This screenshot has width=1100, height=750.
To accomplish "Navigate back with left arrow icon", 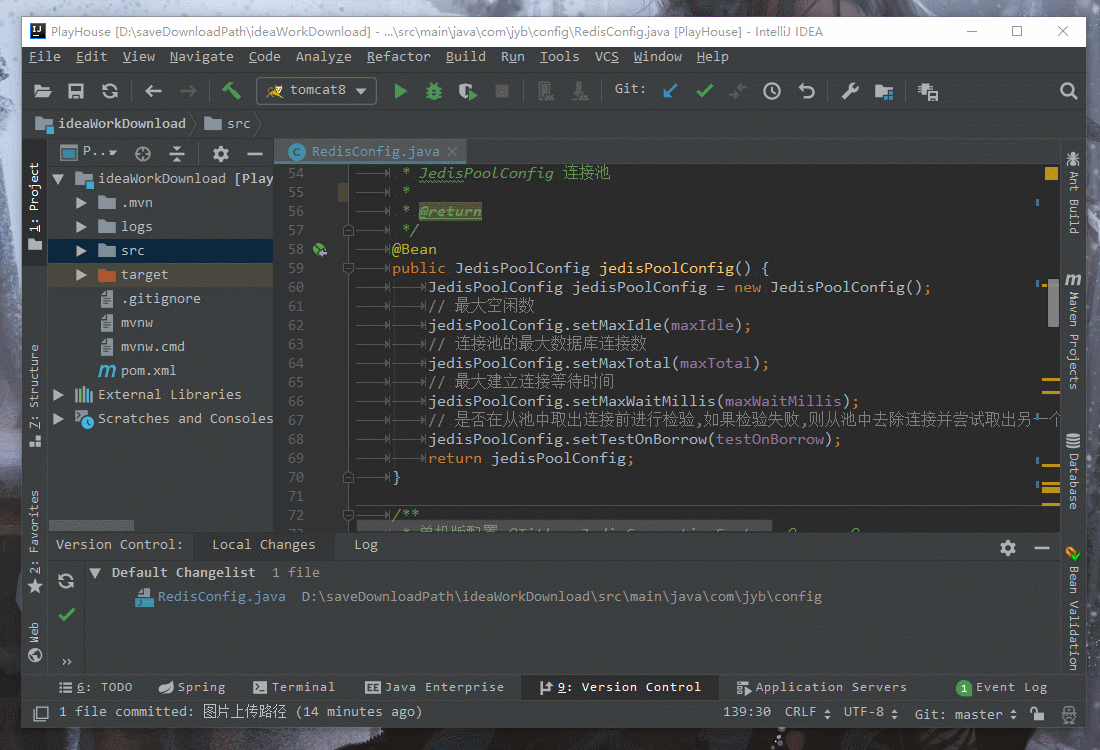I will pos(153,91).
